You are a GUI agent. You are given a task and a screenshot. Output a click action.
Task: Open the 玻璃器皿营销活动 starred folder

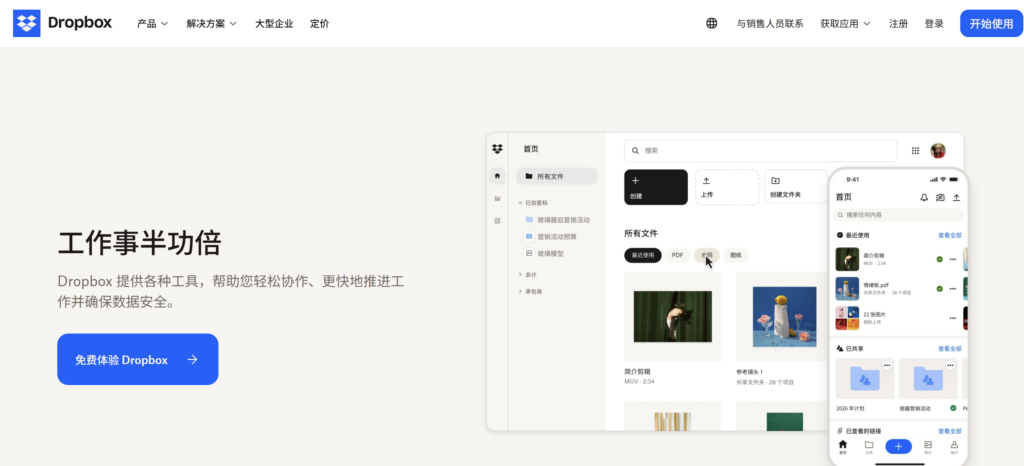(557, 220)
